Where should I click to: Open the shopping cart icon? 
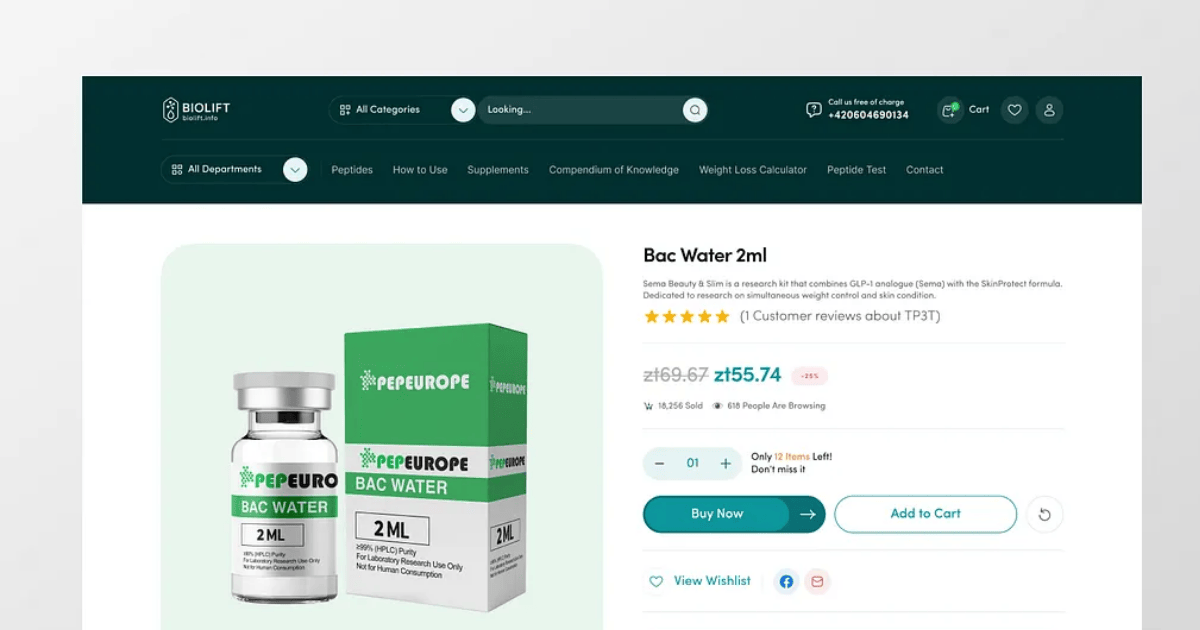949,110
